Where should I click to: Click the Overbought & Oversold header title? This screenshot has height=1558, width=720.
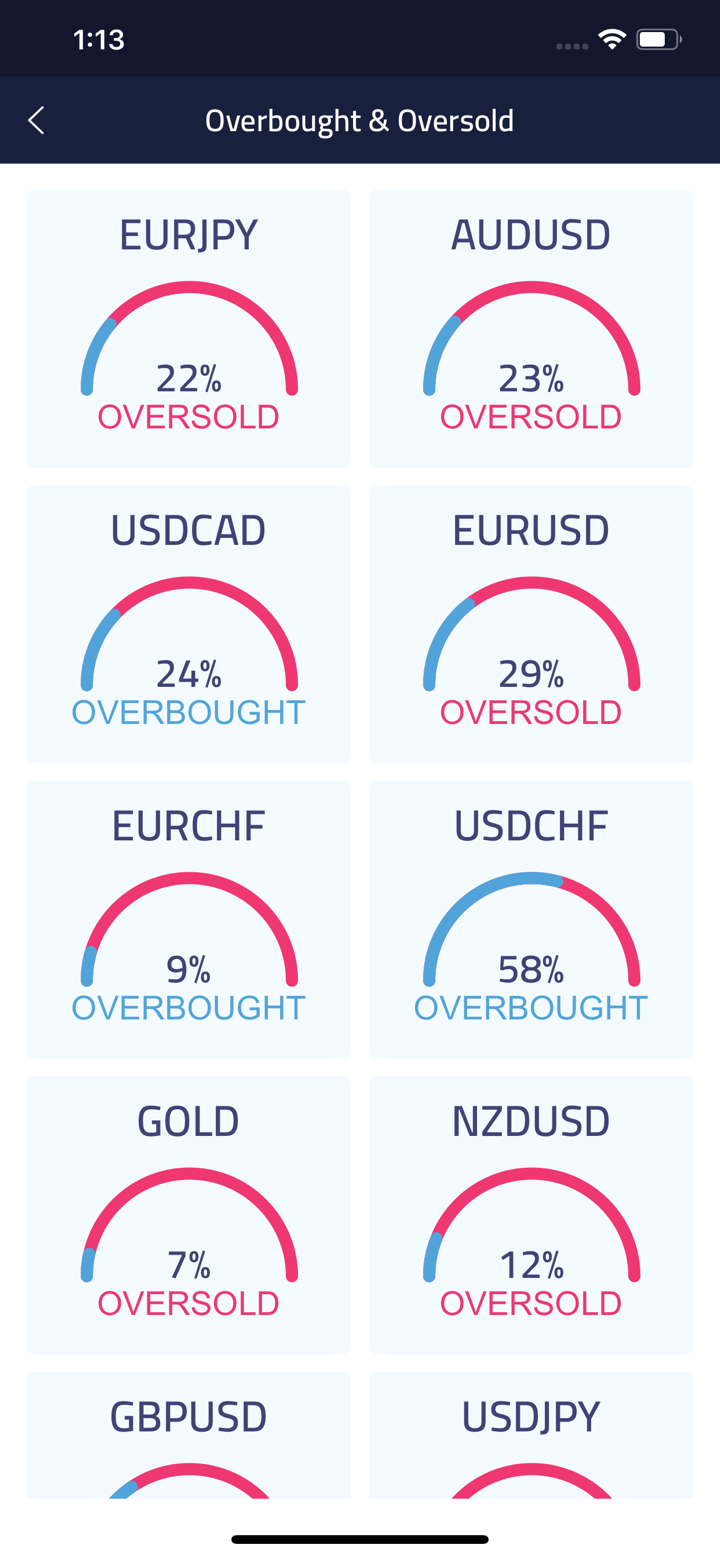tap(360, 121)
